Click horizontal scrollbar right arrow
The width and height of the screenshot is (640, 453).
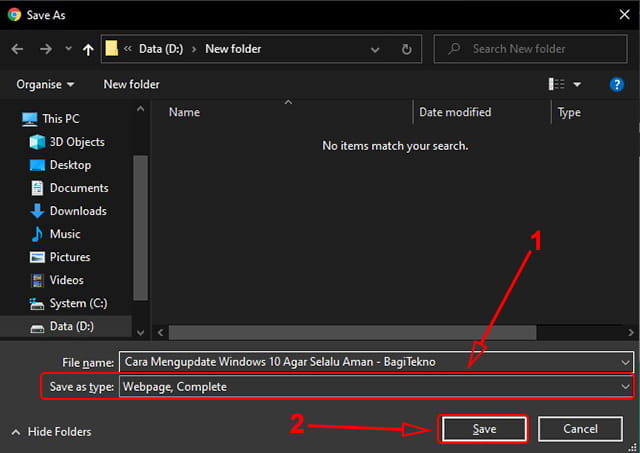[x=631, y=333]
